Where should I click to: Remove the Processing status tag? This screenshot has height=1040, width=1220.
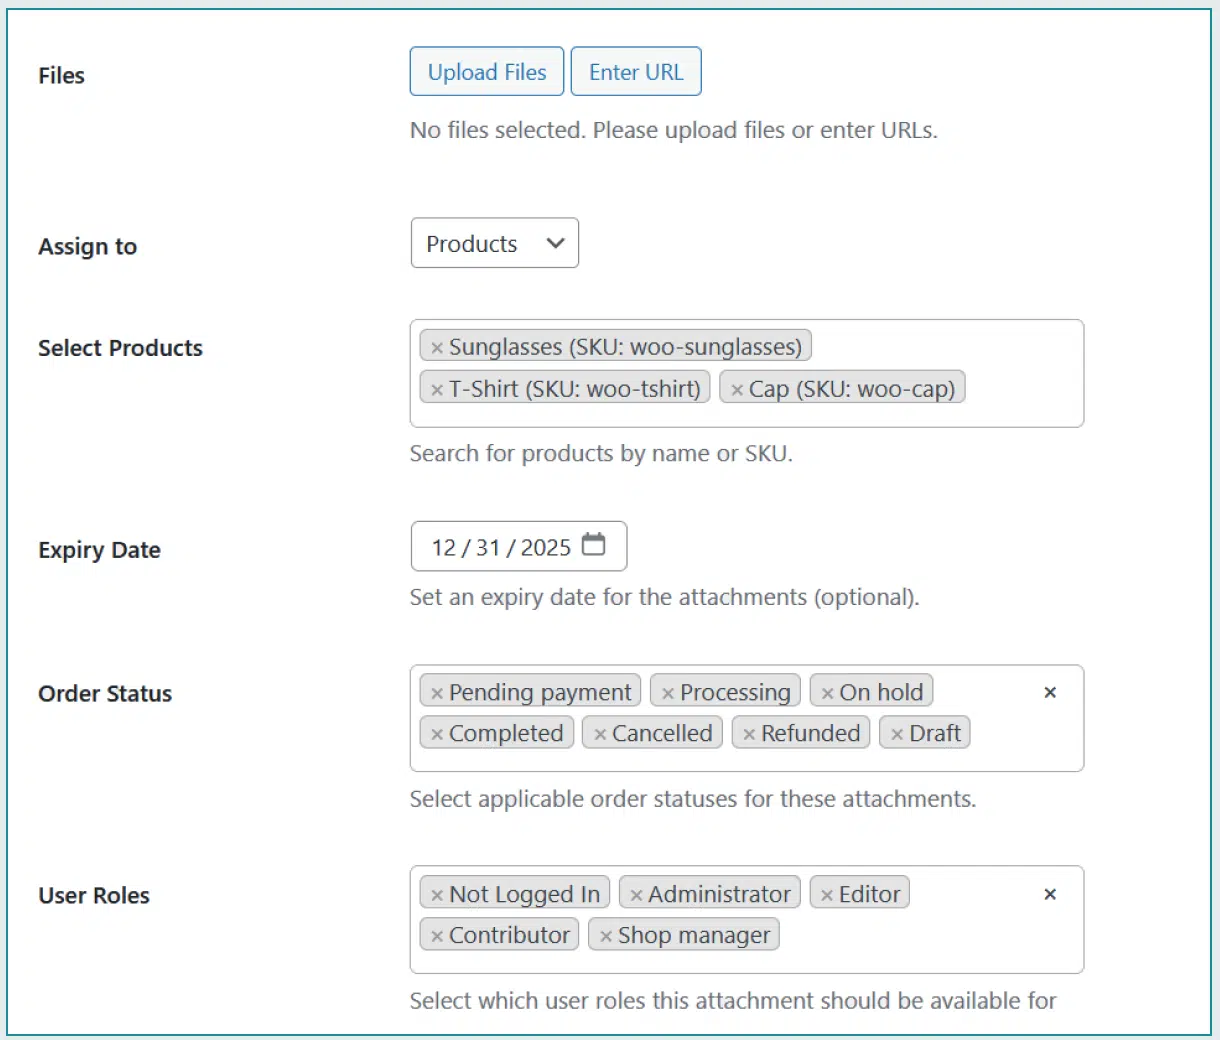(x=668, y=693)
